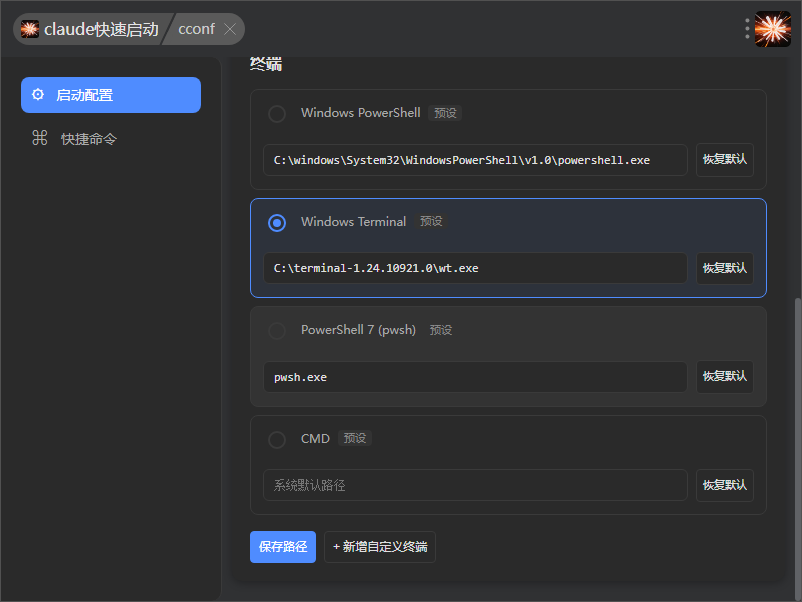This screenshot has height=602, width=802.
Task: Restore default for PowerShell 7 path
Action: (725, 376)
